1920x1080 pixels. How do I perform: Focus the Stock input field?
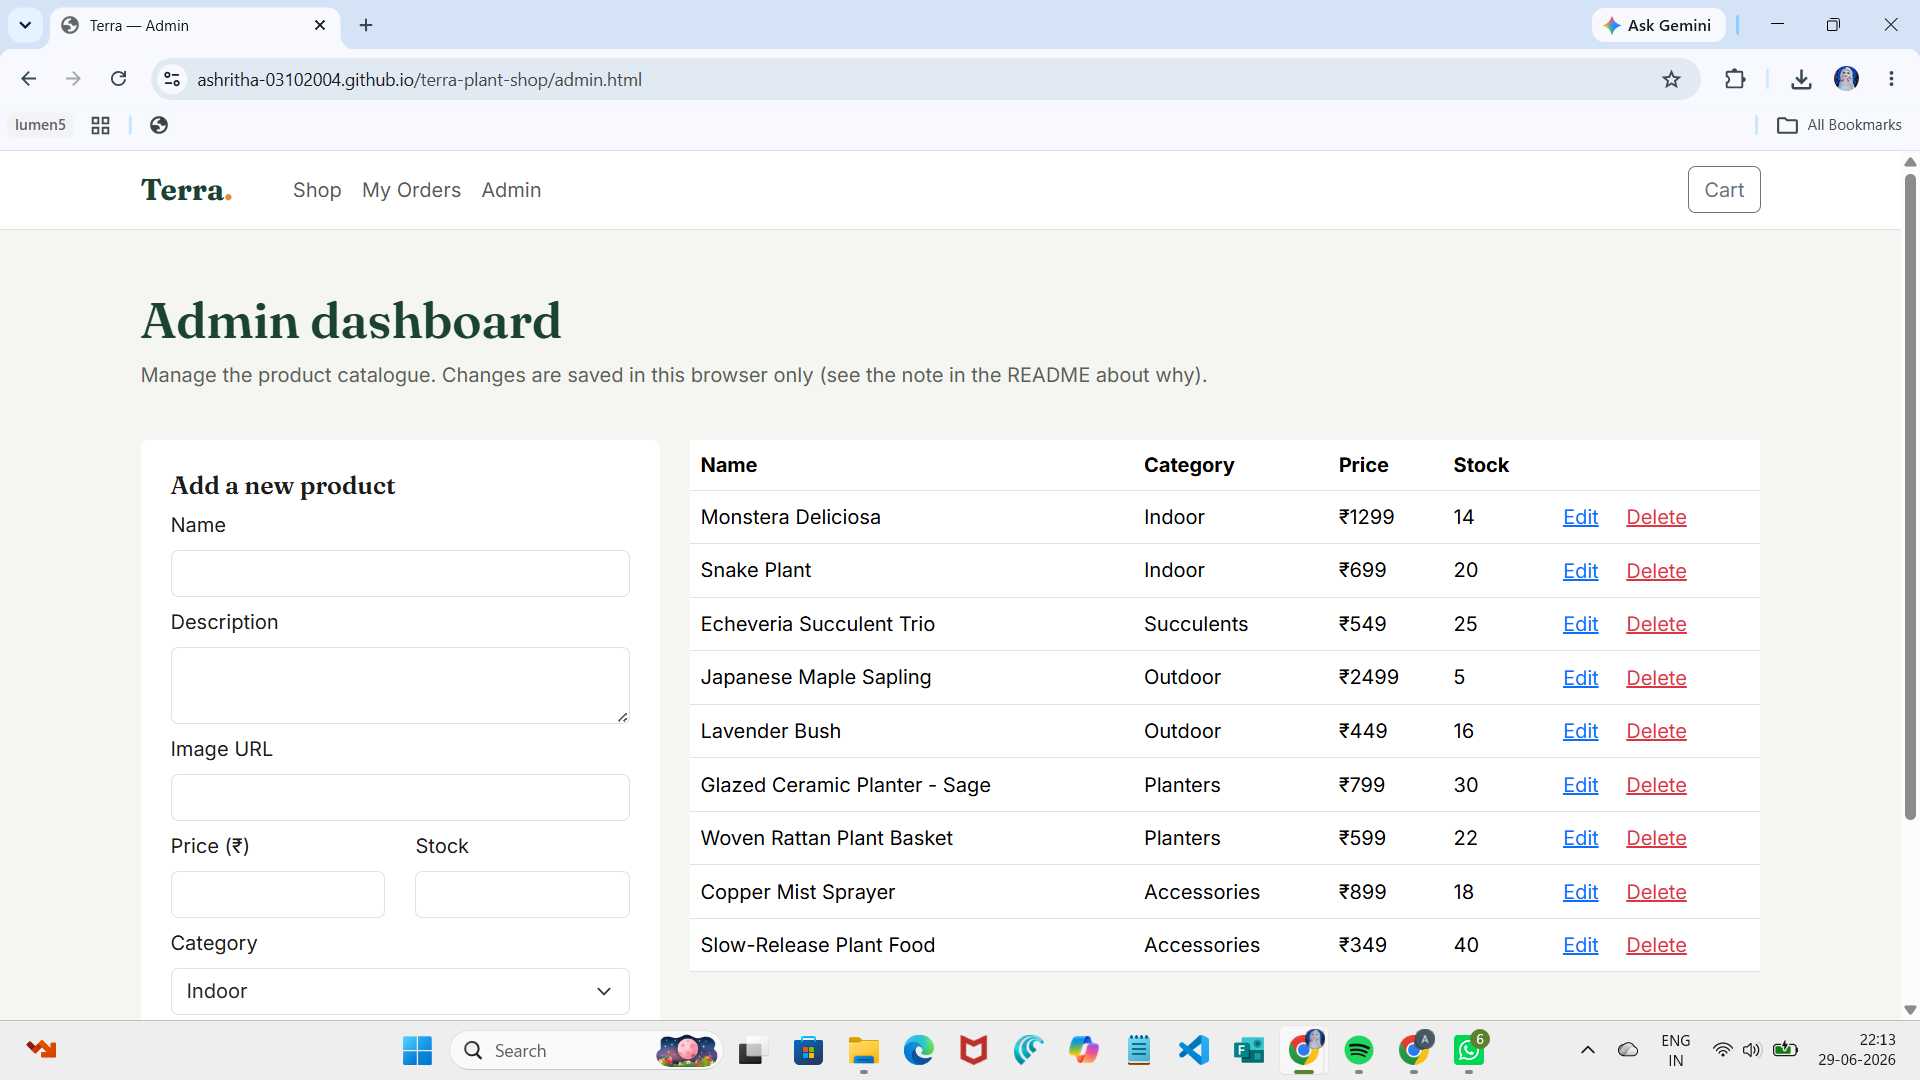pyautogui.click(x=522, y=894)
